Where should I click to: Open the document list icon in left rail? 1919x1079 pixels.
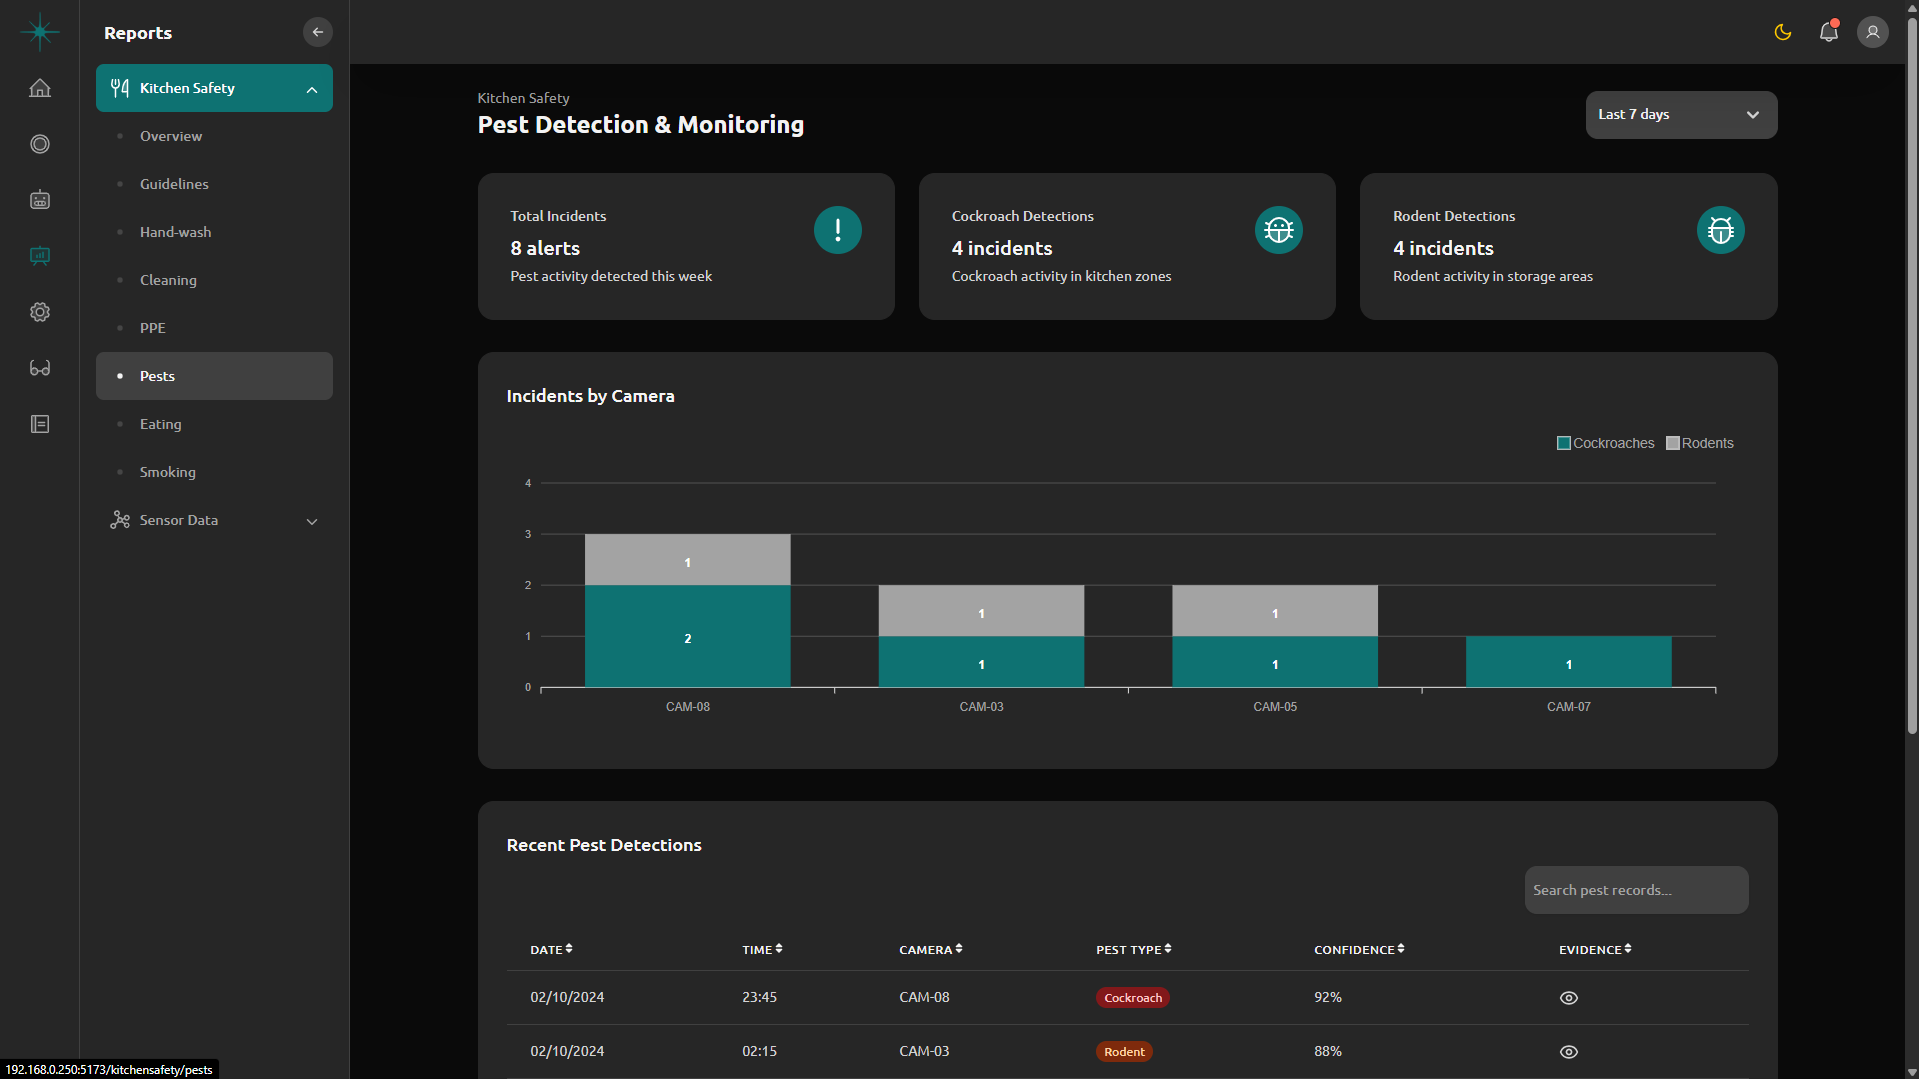point(40,424)
